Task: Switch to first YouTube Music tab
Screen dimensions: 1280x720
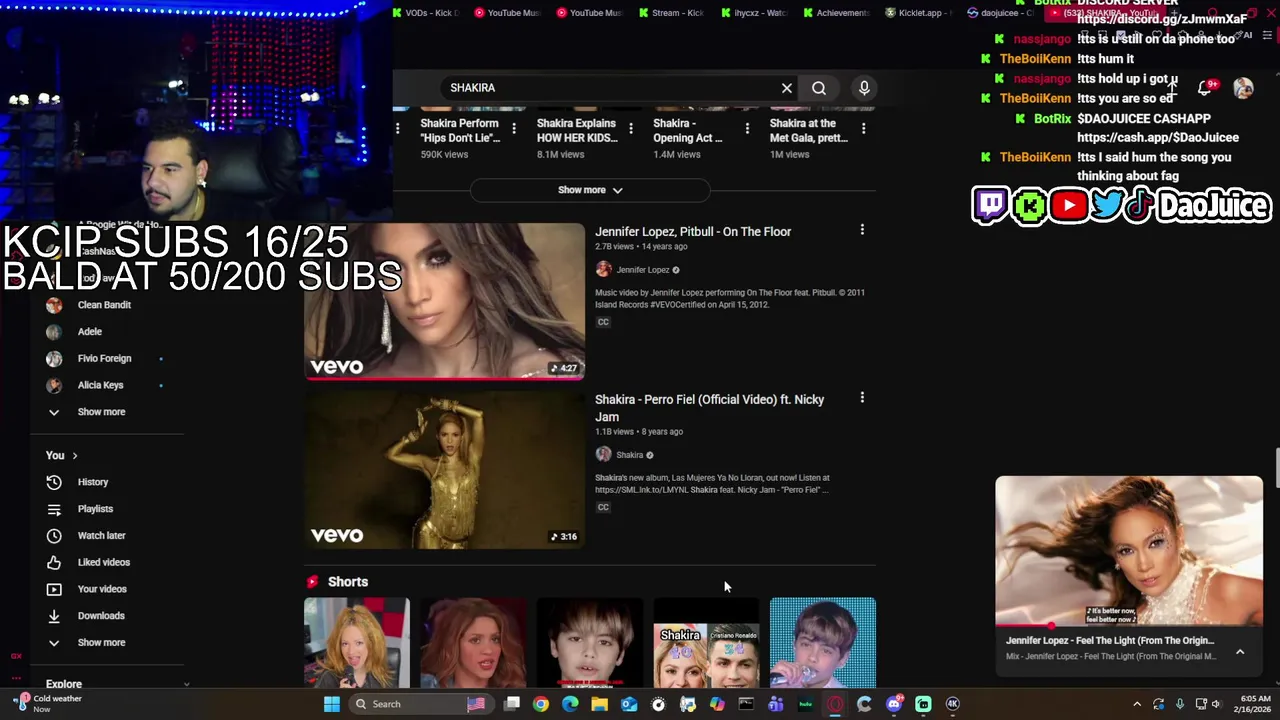Action: 507,13
